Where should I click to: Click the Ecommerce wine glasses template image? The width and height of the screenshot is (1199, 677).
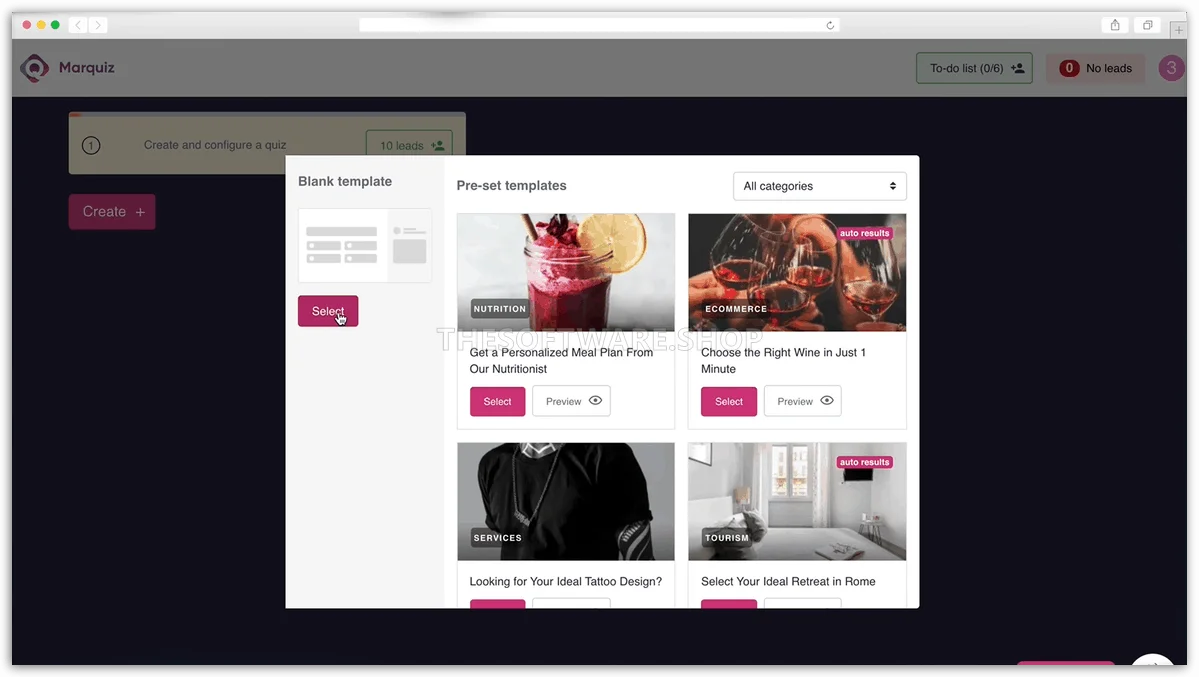coord(797,272)
